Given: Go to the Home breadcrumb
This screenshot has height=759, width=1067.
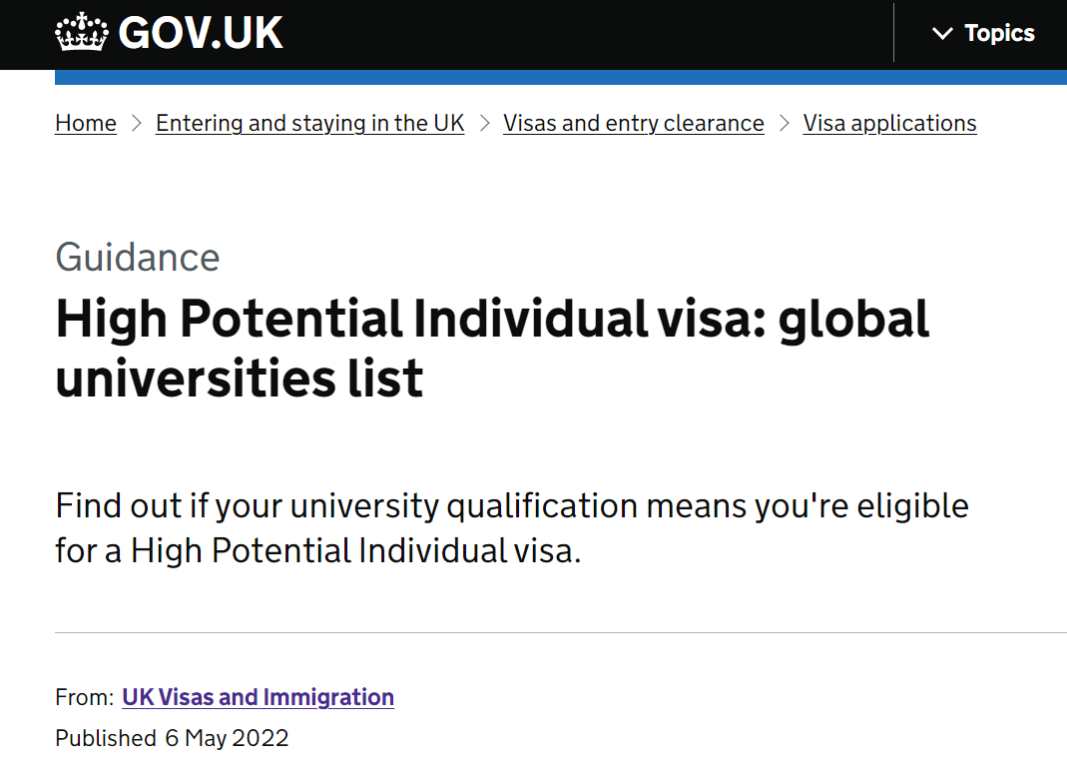Looking at the screenshot, I should coord(86,123).
